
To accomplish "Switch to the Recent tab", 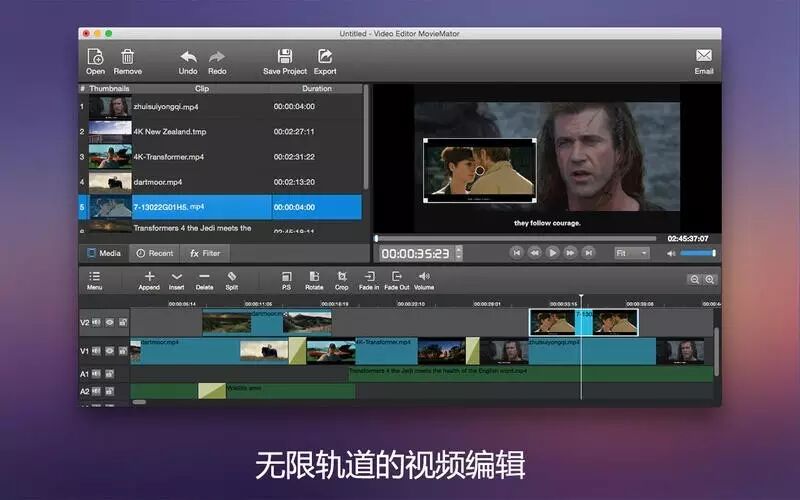I will tap(155, 253).
